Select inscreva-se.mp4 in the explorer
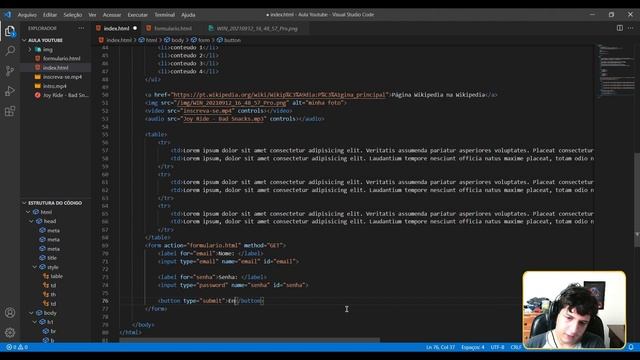640x360 pixels. tap(62, 77)
